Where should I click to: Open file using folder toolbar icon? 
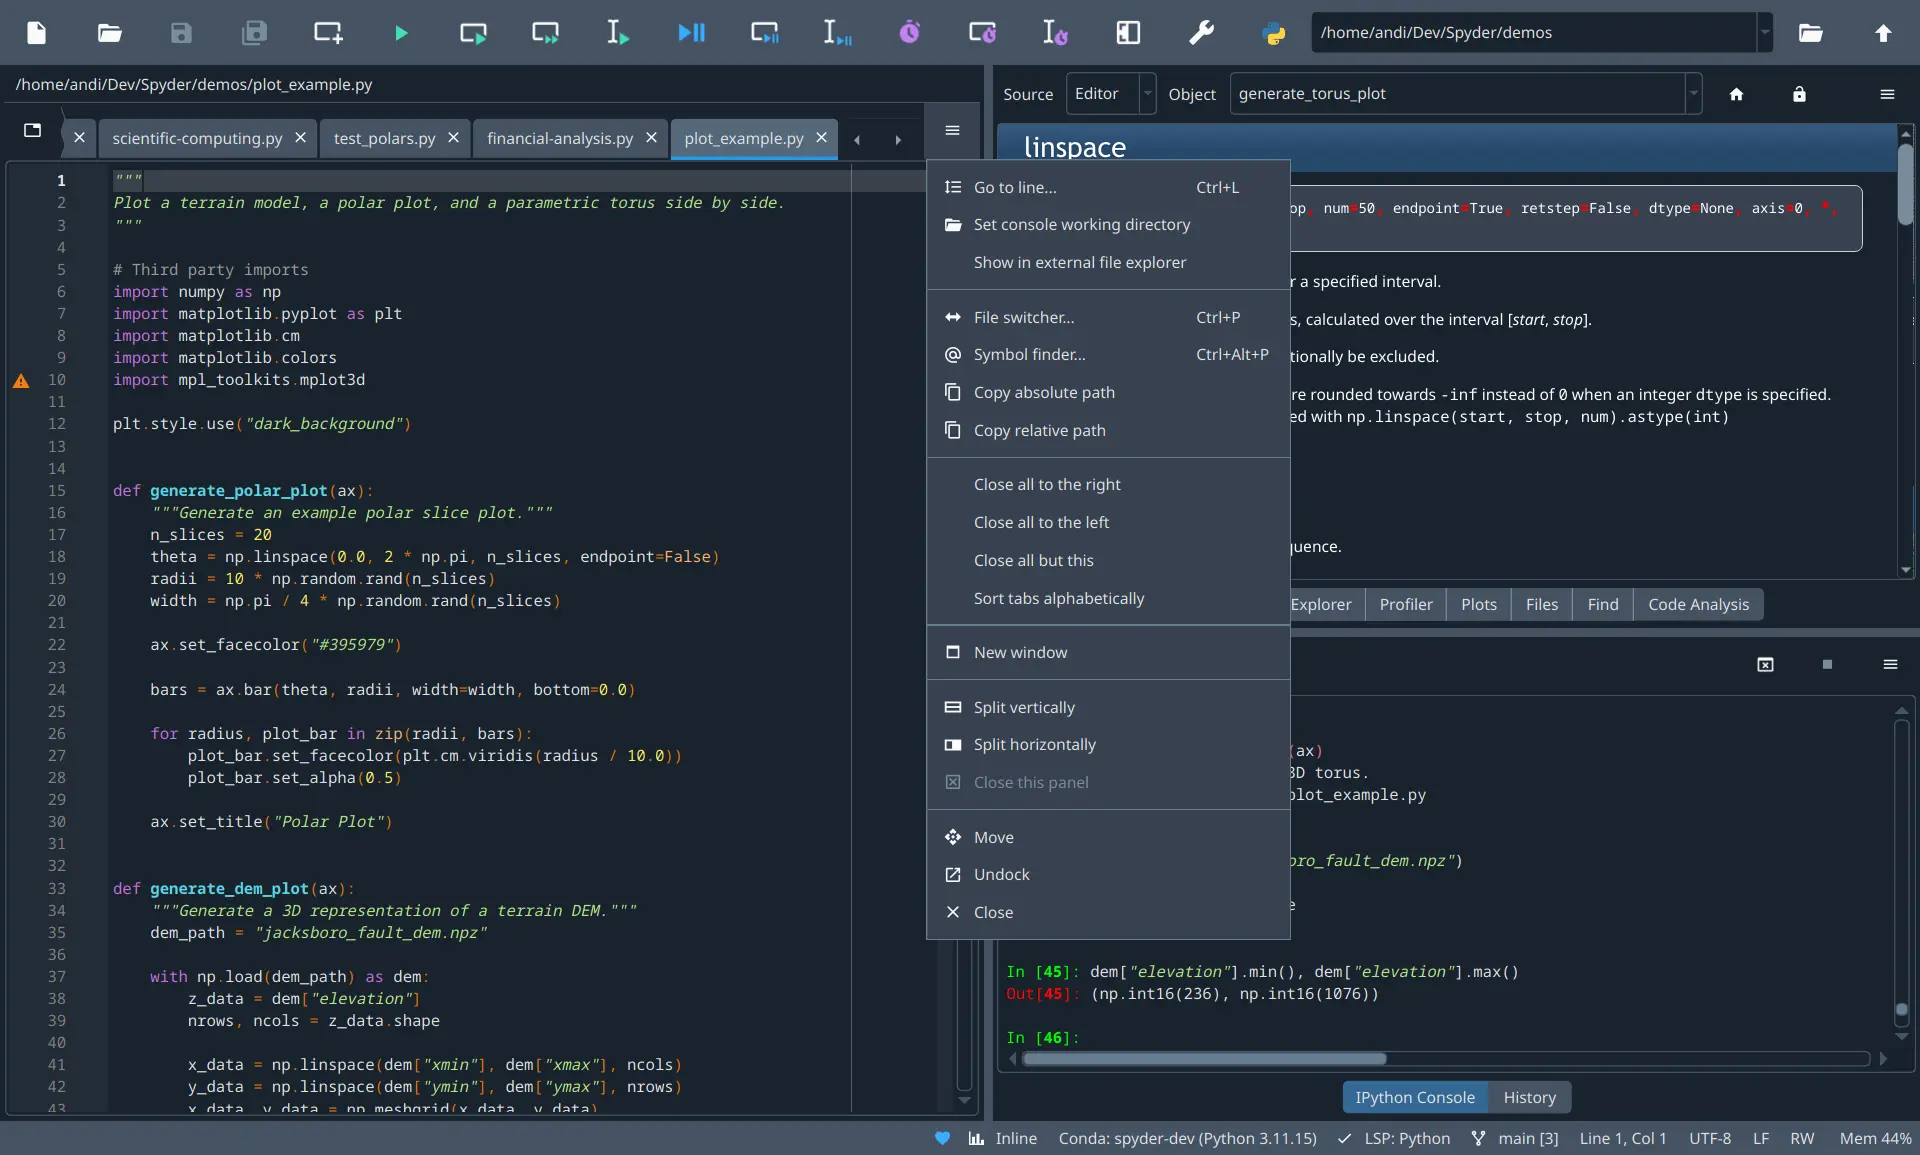tap(109, 33)
